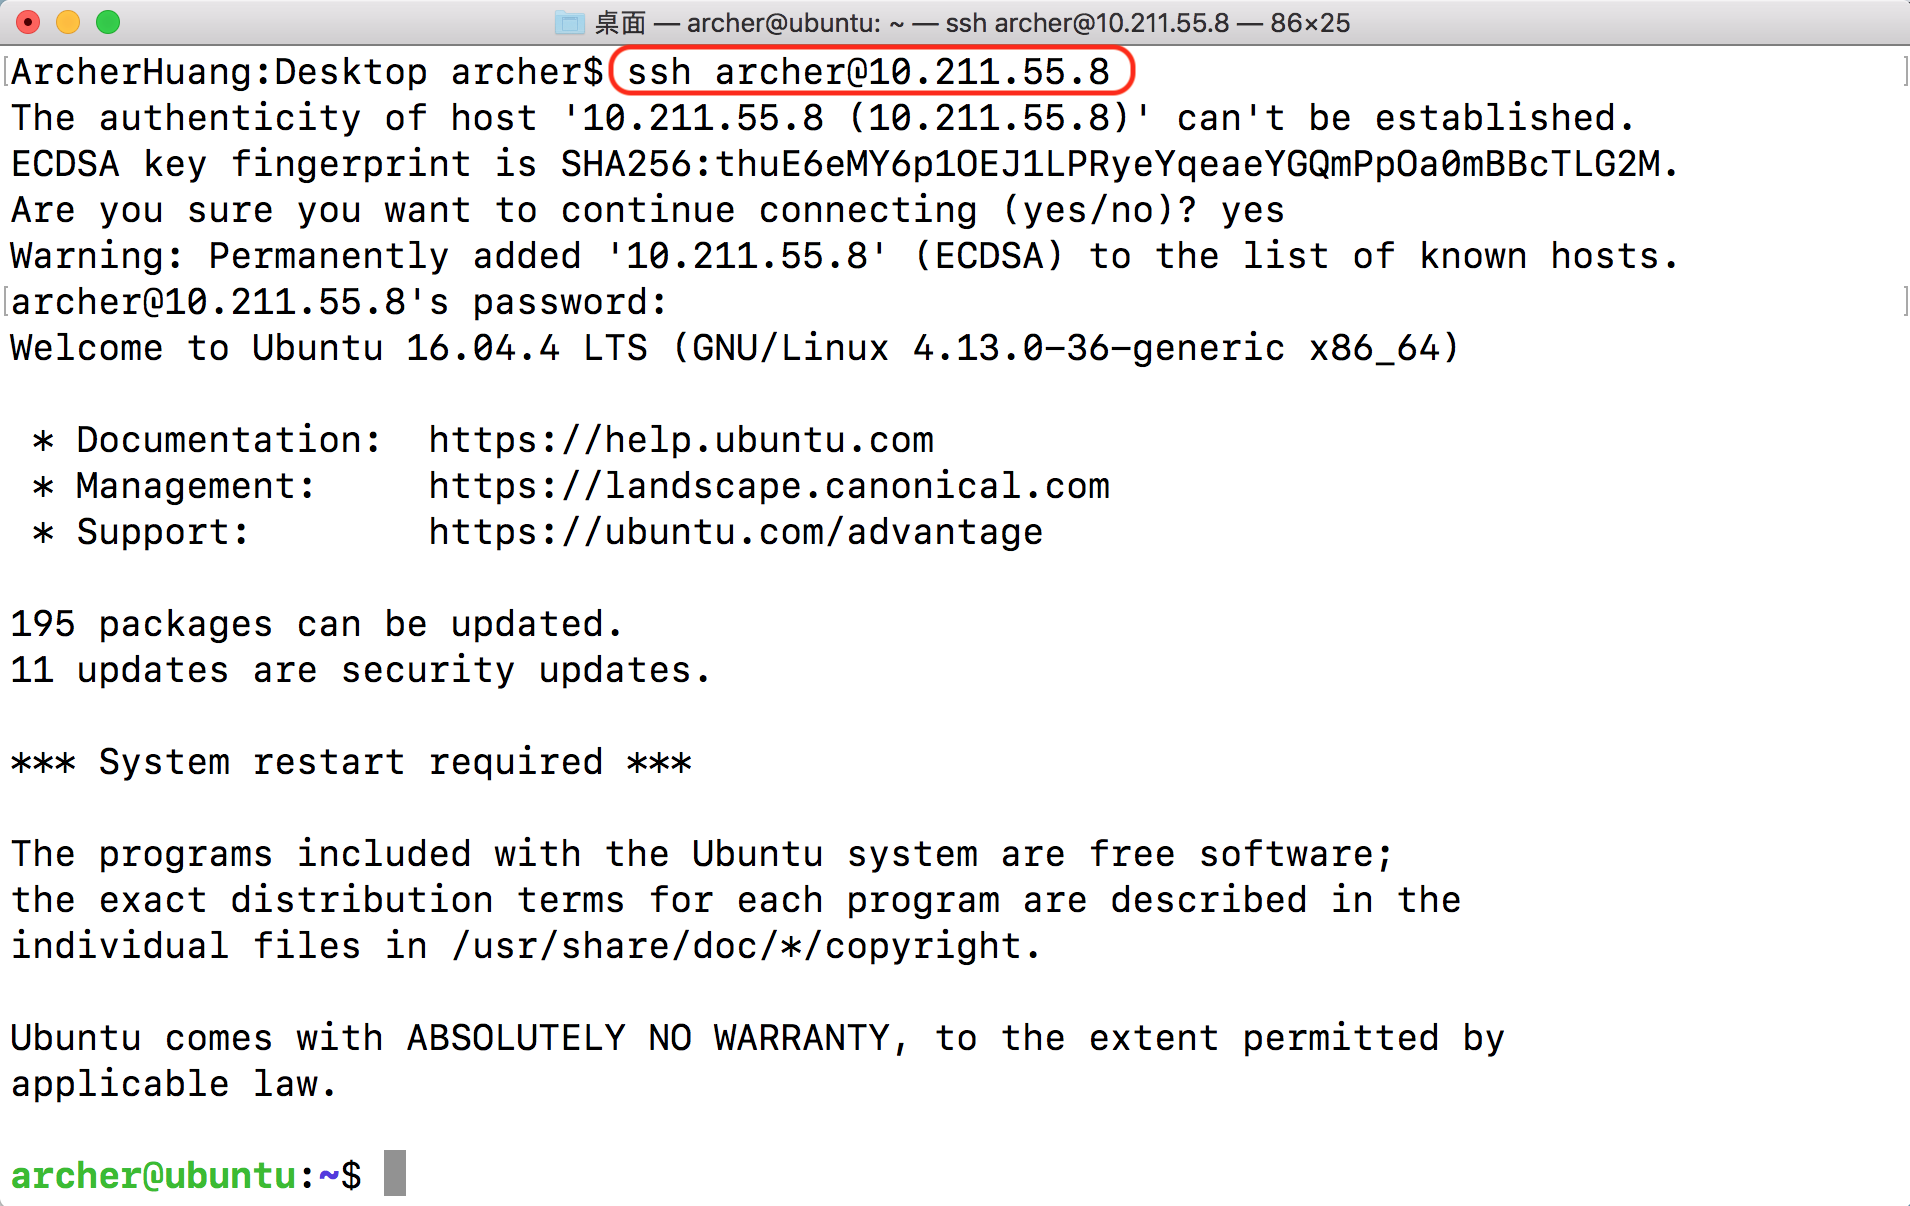Click the password prompt line
Image resolution: width=1910 pixels, height=1206 pixels.
point(338,302)
